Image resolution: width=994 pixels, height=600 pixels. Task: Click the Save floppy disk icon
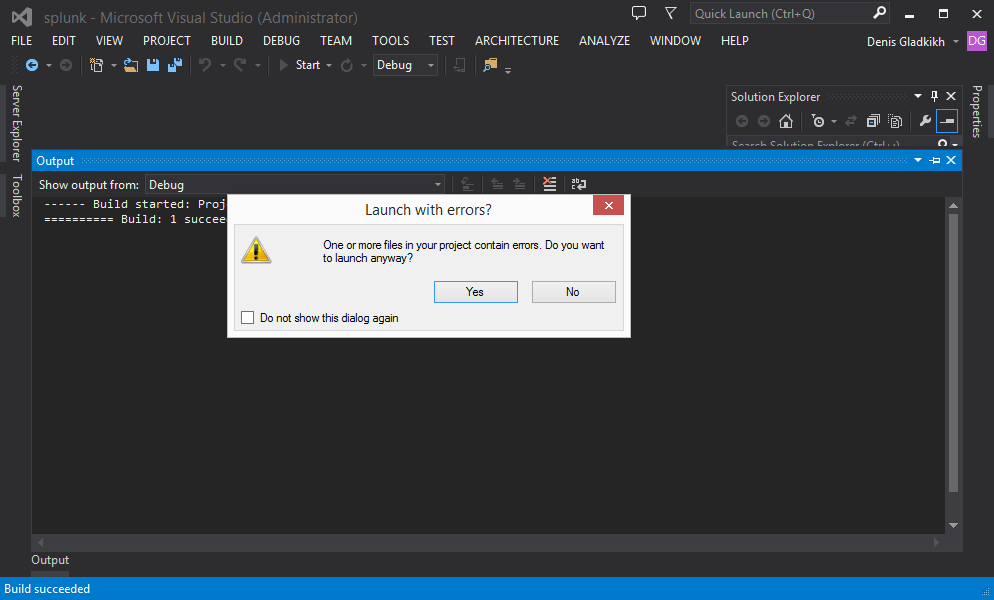tap(153, 65)
